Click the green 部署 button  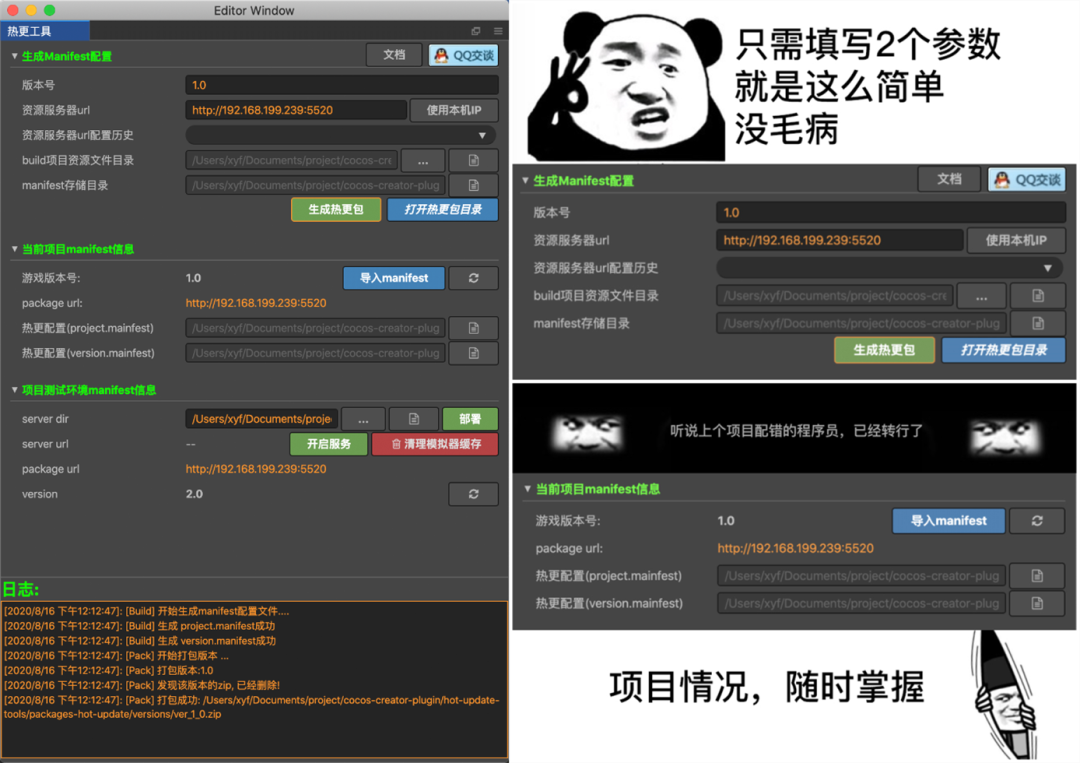(x=470, y=419)
